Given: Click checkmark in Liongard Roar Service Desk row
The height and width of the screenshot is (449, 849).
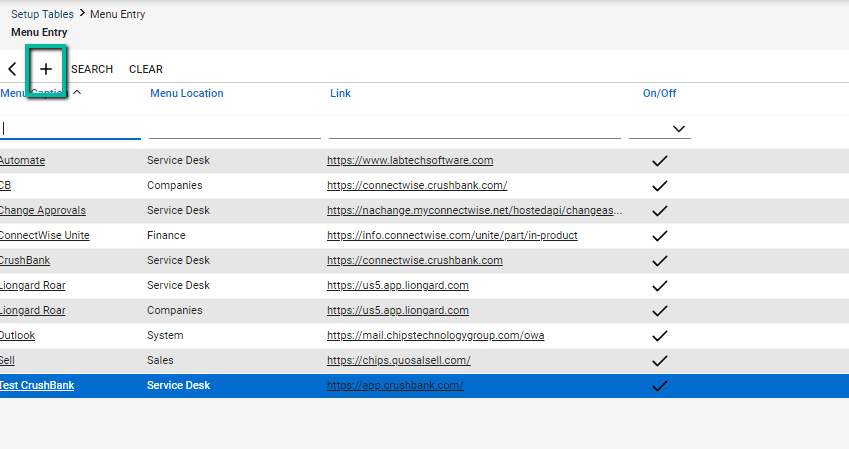Looking at the screenshot, I should (659, 285).
